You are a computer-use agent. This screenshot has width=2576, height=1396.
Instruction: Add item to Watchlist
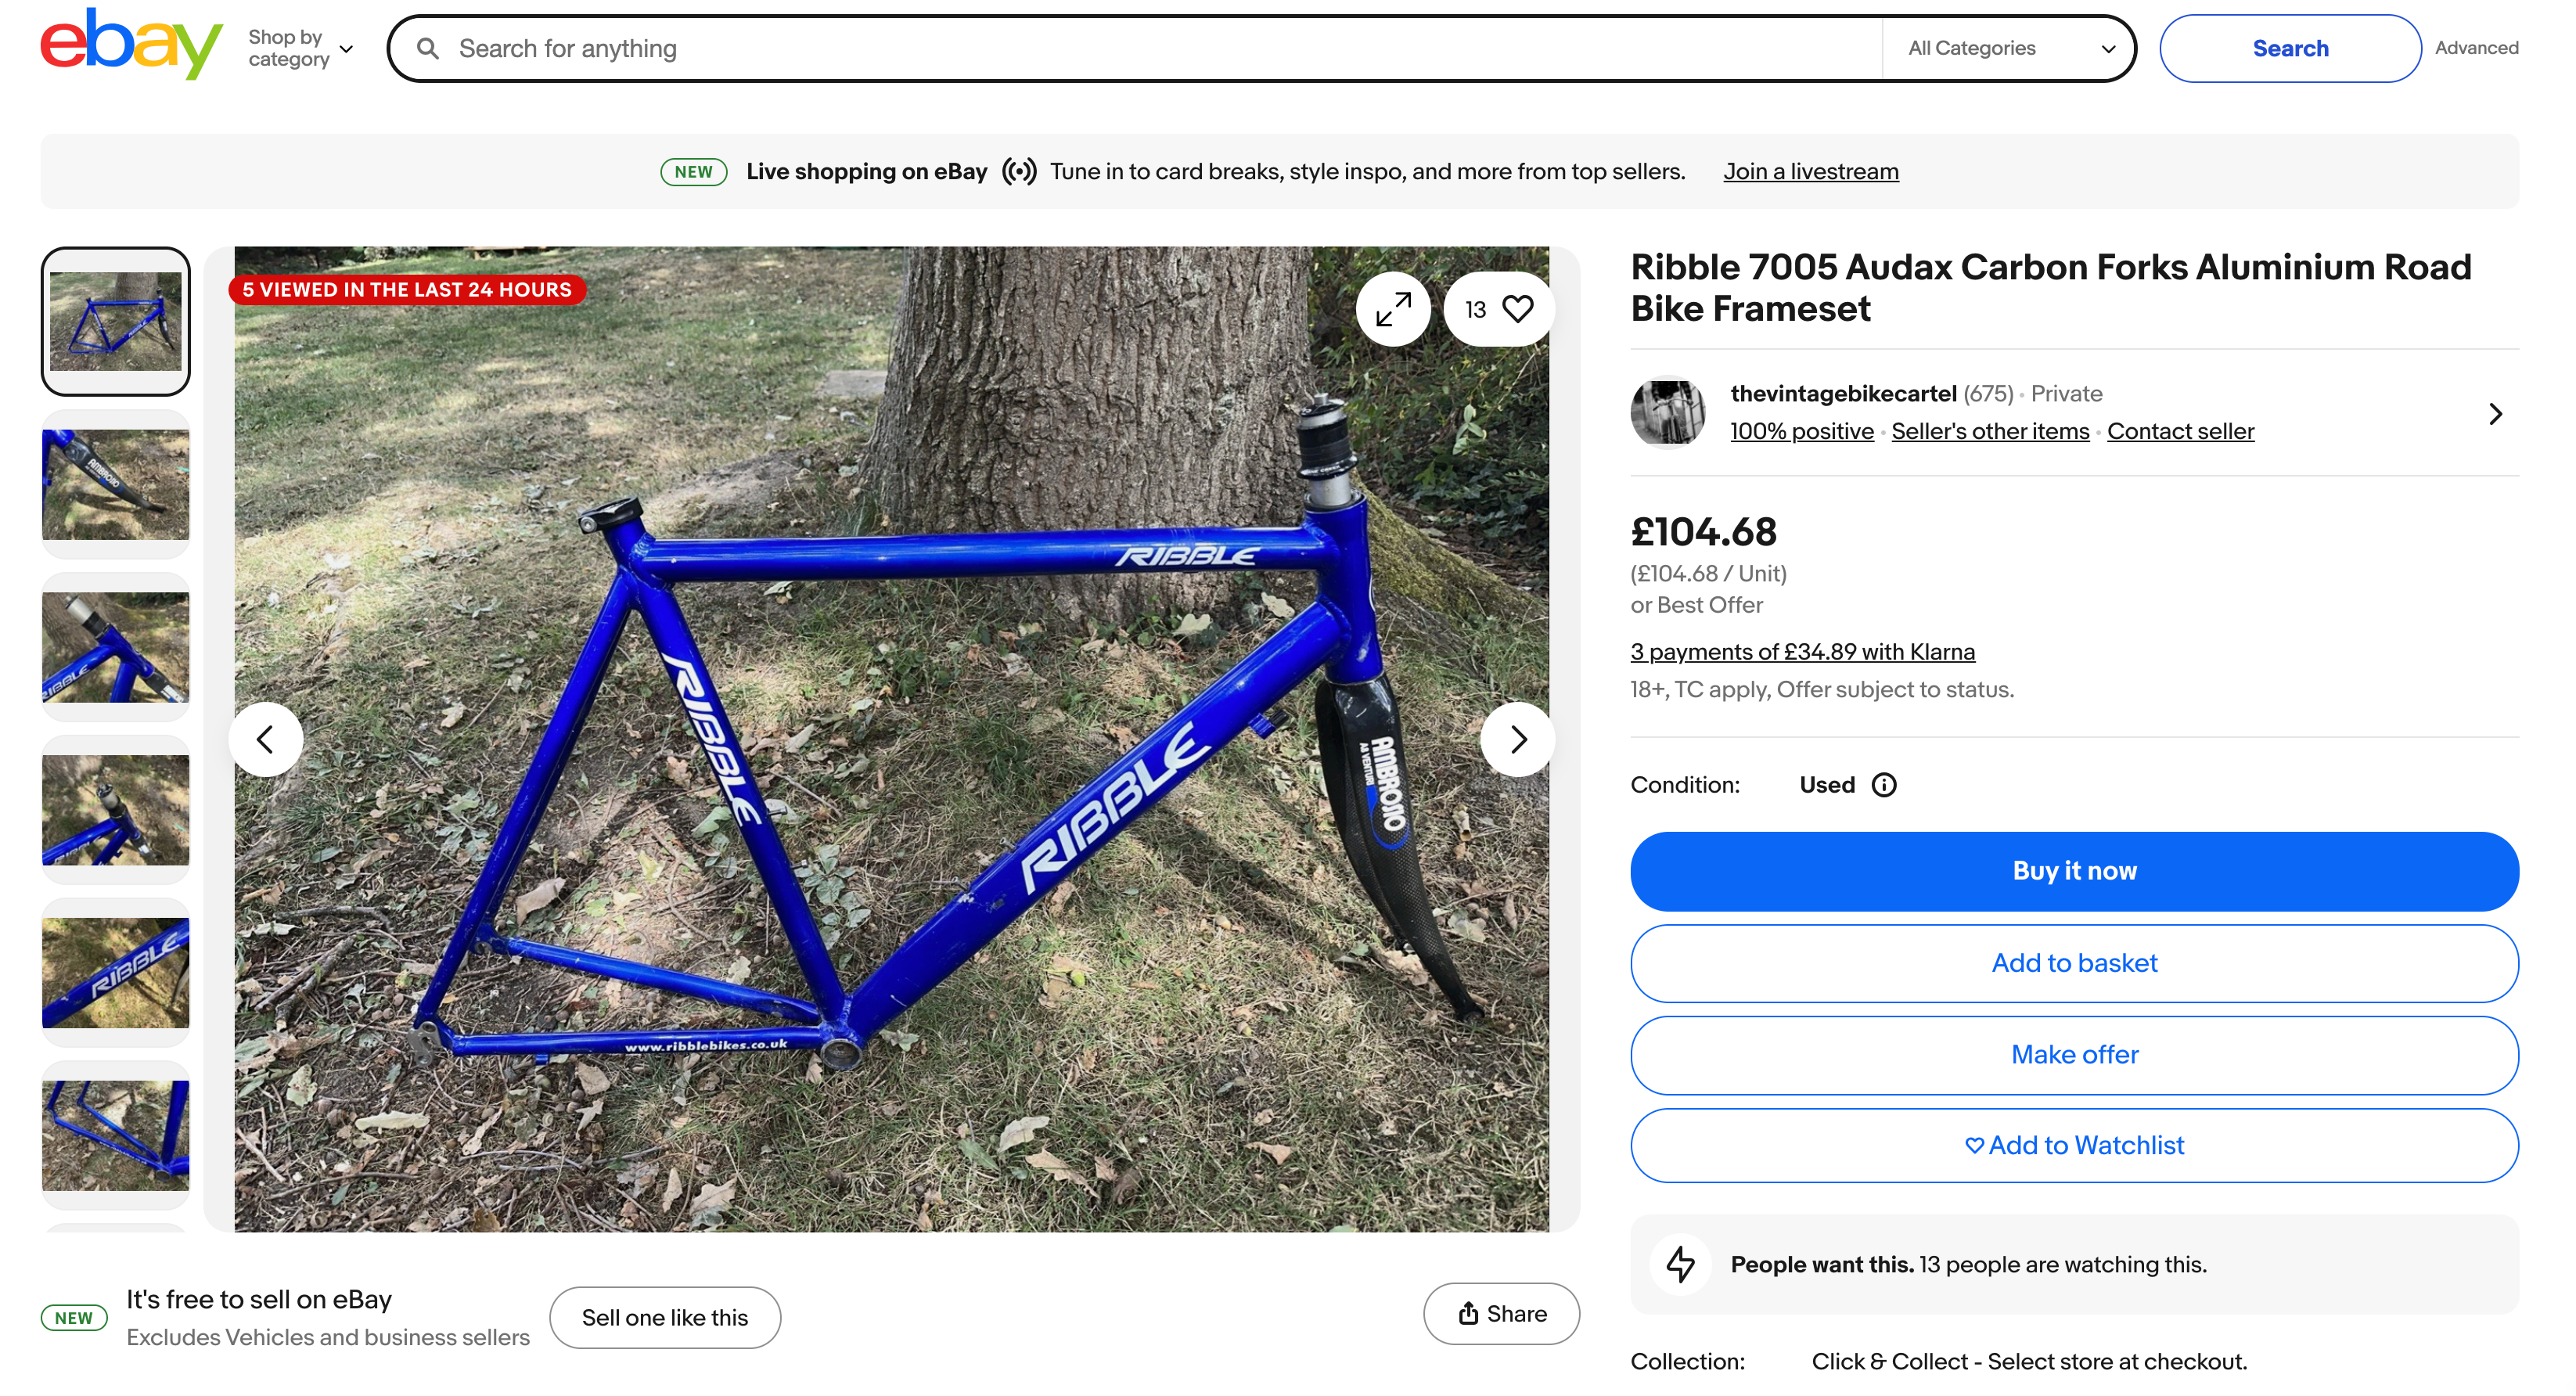pyautogui.click(x=2074, y=1146)
